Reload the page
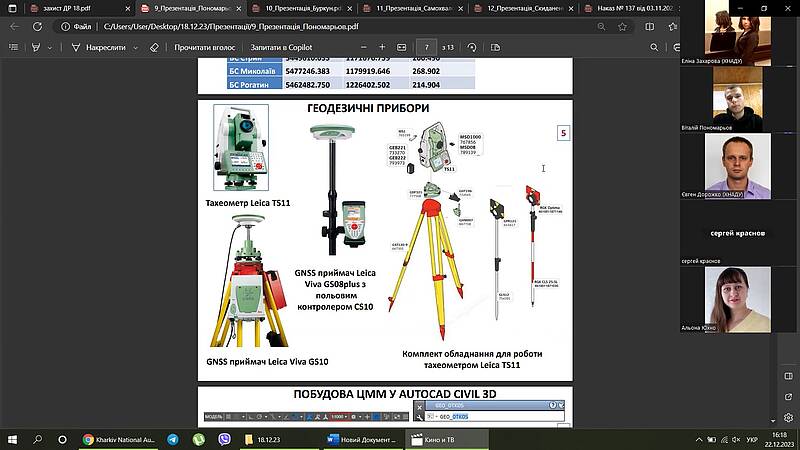The image size is (800, 450). pos(37,27)
